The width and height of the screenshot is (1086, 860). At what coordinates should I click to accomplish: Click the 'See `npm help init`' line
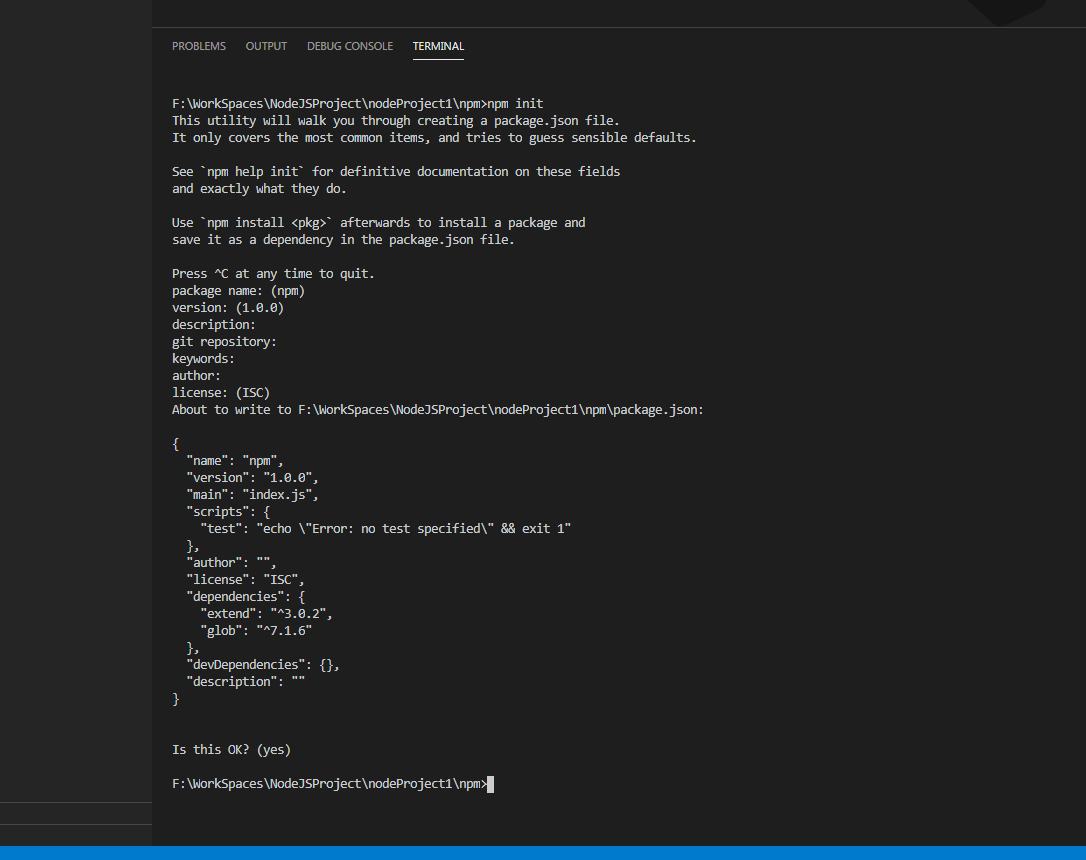tap(396, 172)
